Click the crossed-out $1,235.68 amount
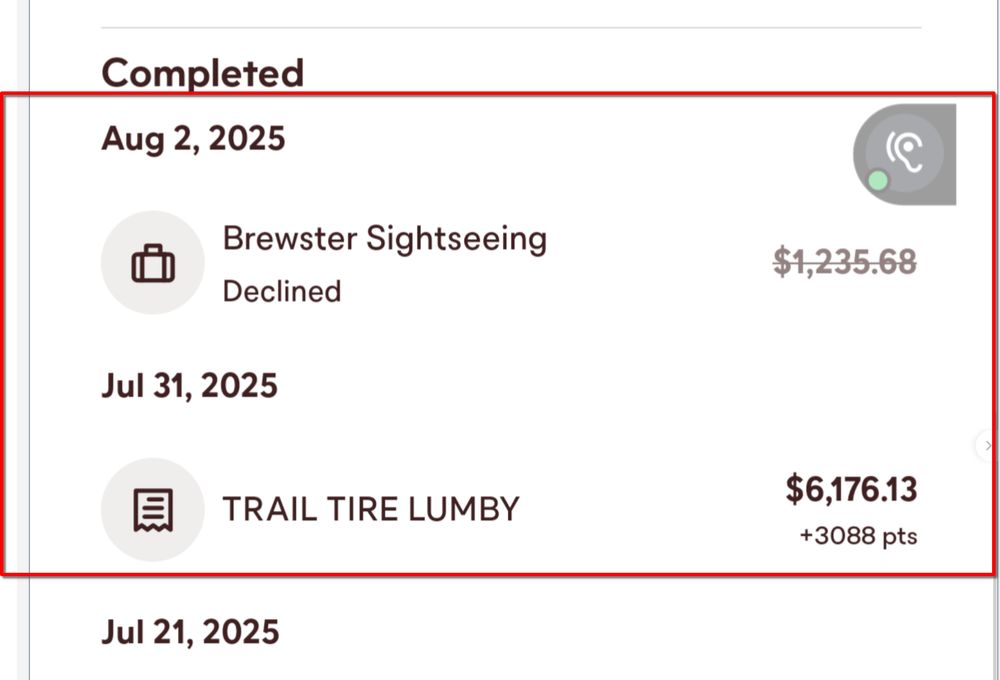 tap(845, 262)
